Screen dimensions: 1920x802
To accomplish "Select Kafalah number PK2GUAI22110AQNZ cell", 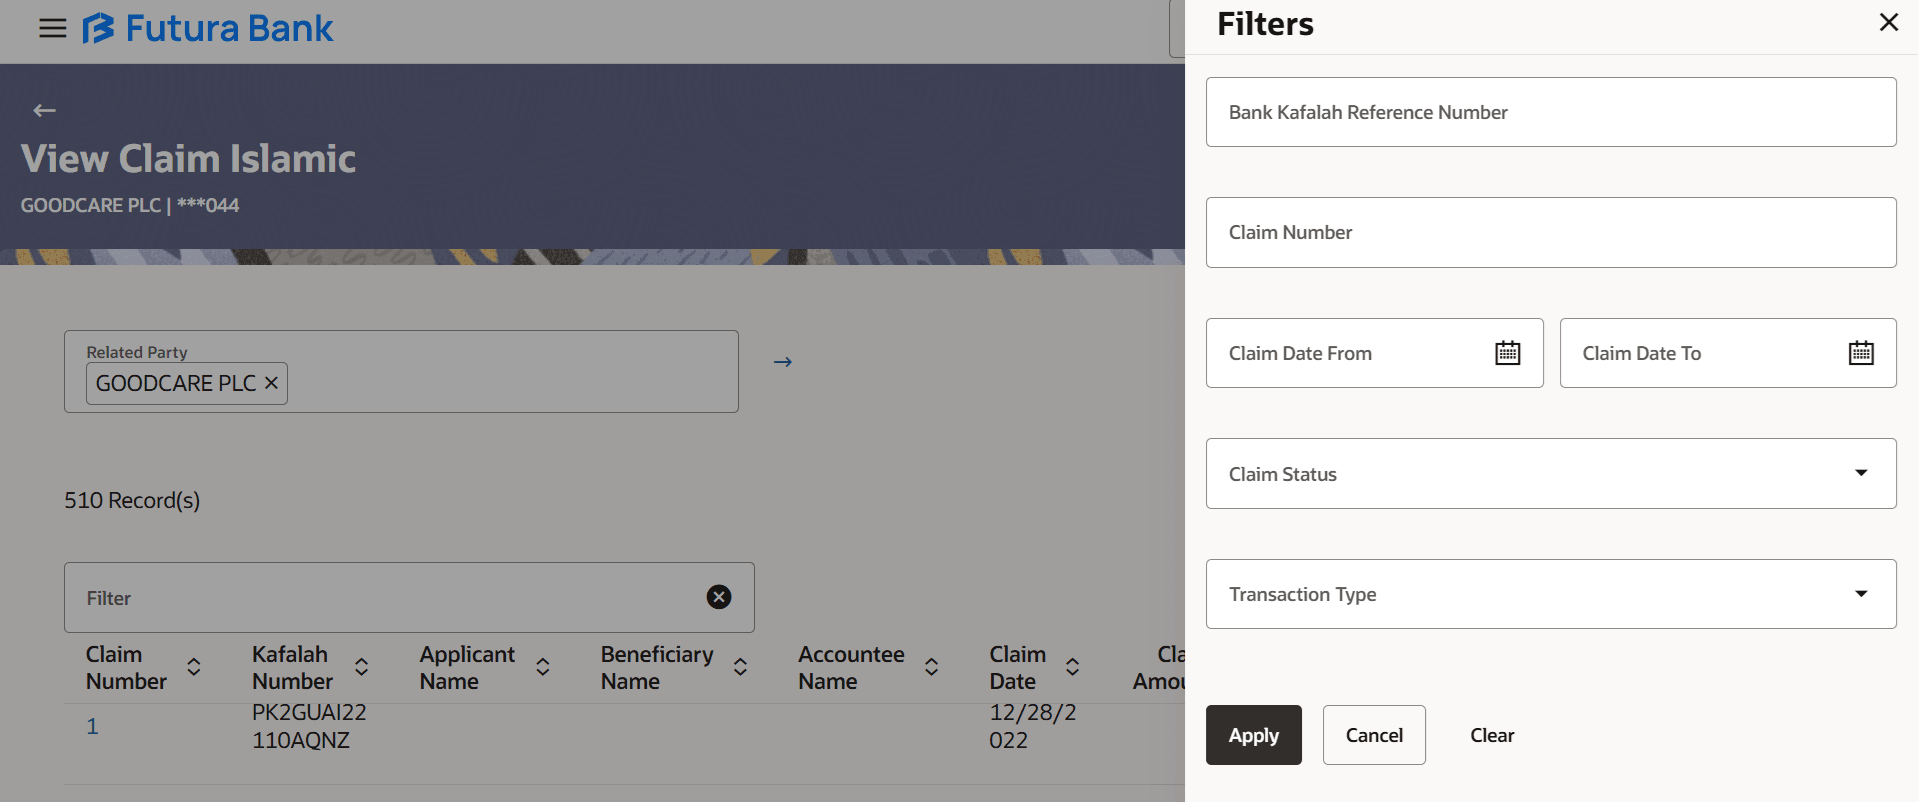I will click(x=309, y=726).
